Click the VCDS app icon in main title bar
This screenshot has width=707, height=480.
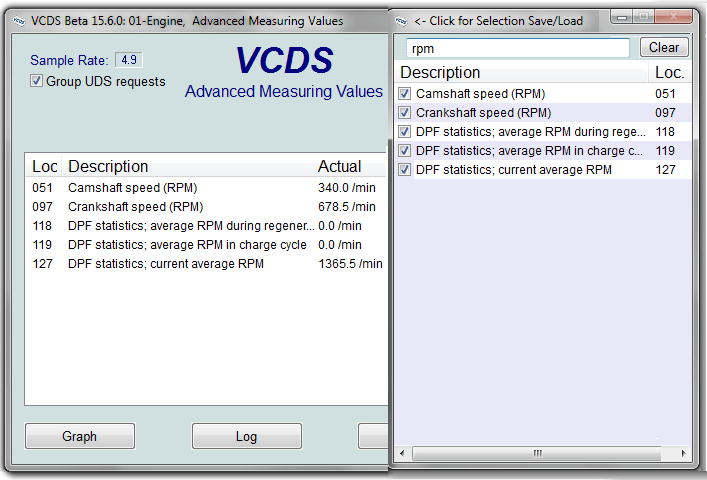tap(19, 21)
